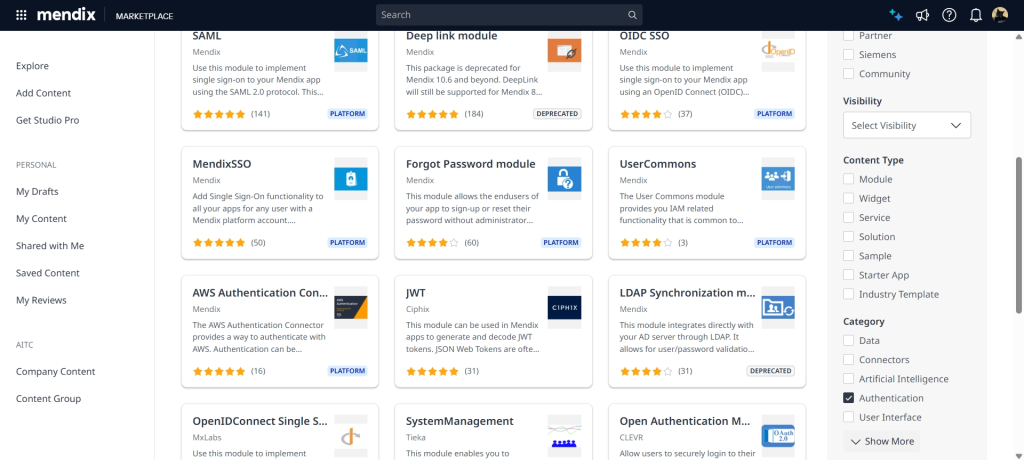Open the notifications bell icon
The image size is (1024, 460).
pyautogui.click(x=976, y=15)
